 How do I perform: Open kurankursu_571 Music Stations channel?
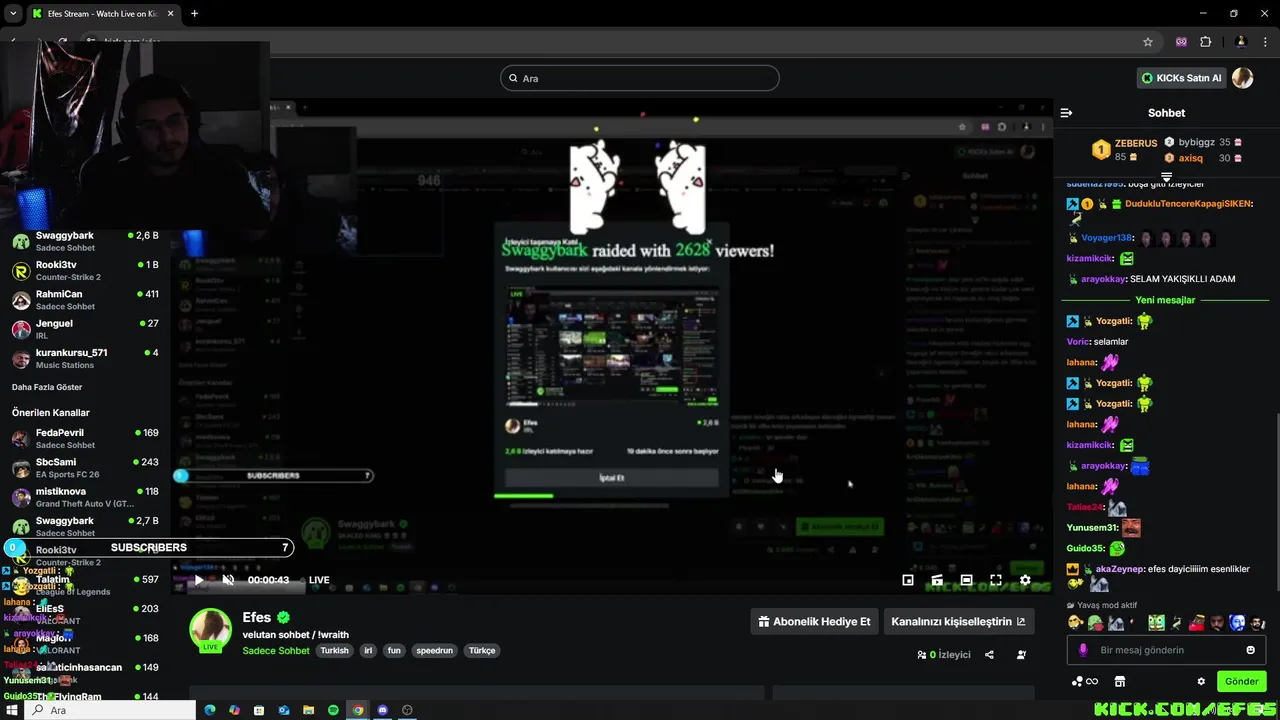[x=85, y=359]
